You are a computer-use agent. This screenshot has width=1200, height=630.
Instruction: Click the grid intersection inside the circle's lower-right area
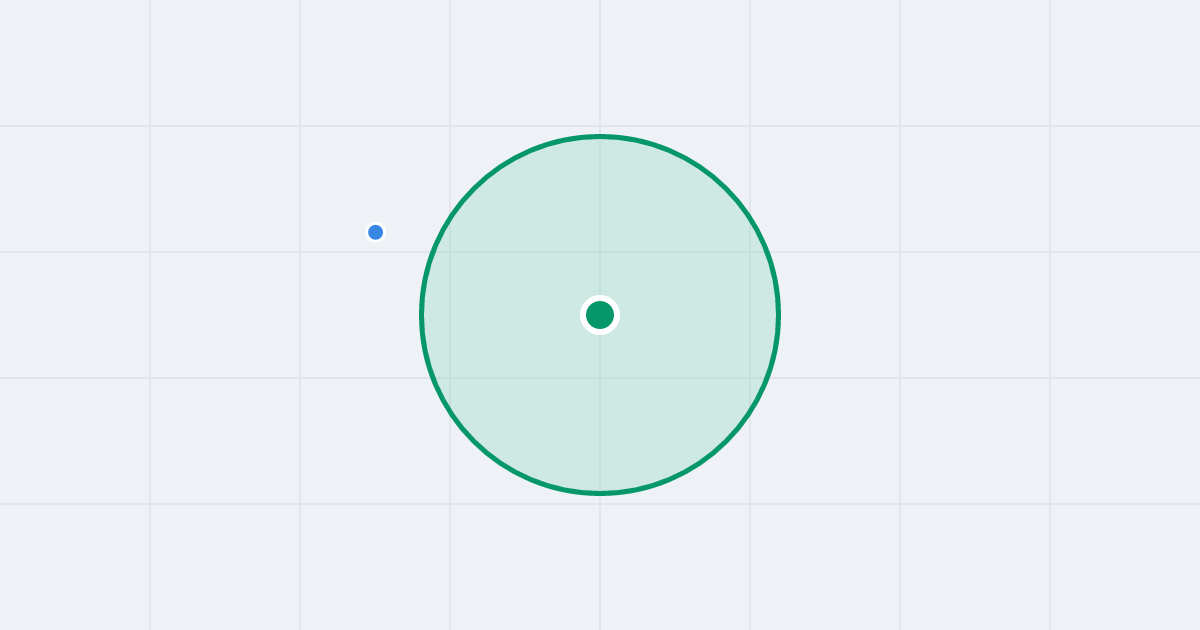(x=750, y=378)
